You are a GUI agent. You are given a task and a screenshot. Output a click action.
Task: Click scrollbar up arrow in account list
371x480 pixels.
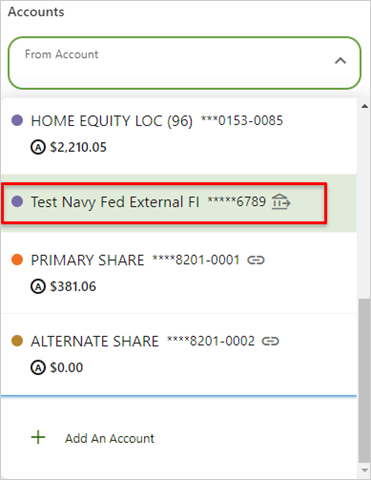364,106
